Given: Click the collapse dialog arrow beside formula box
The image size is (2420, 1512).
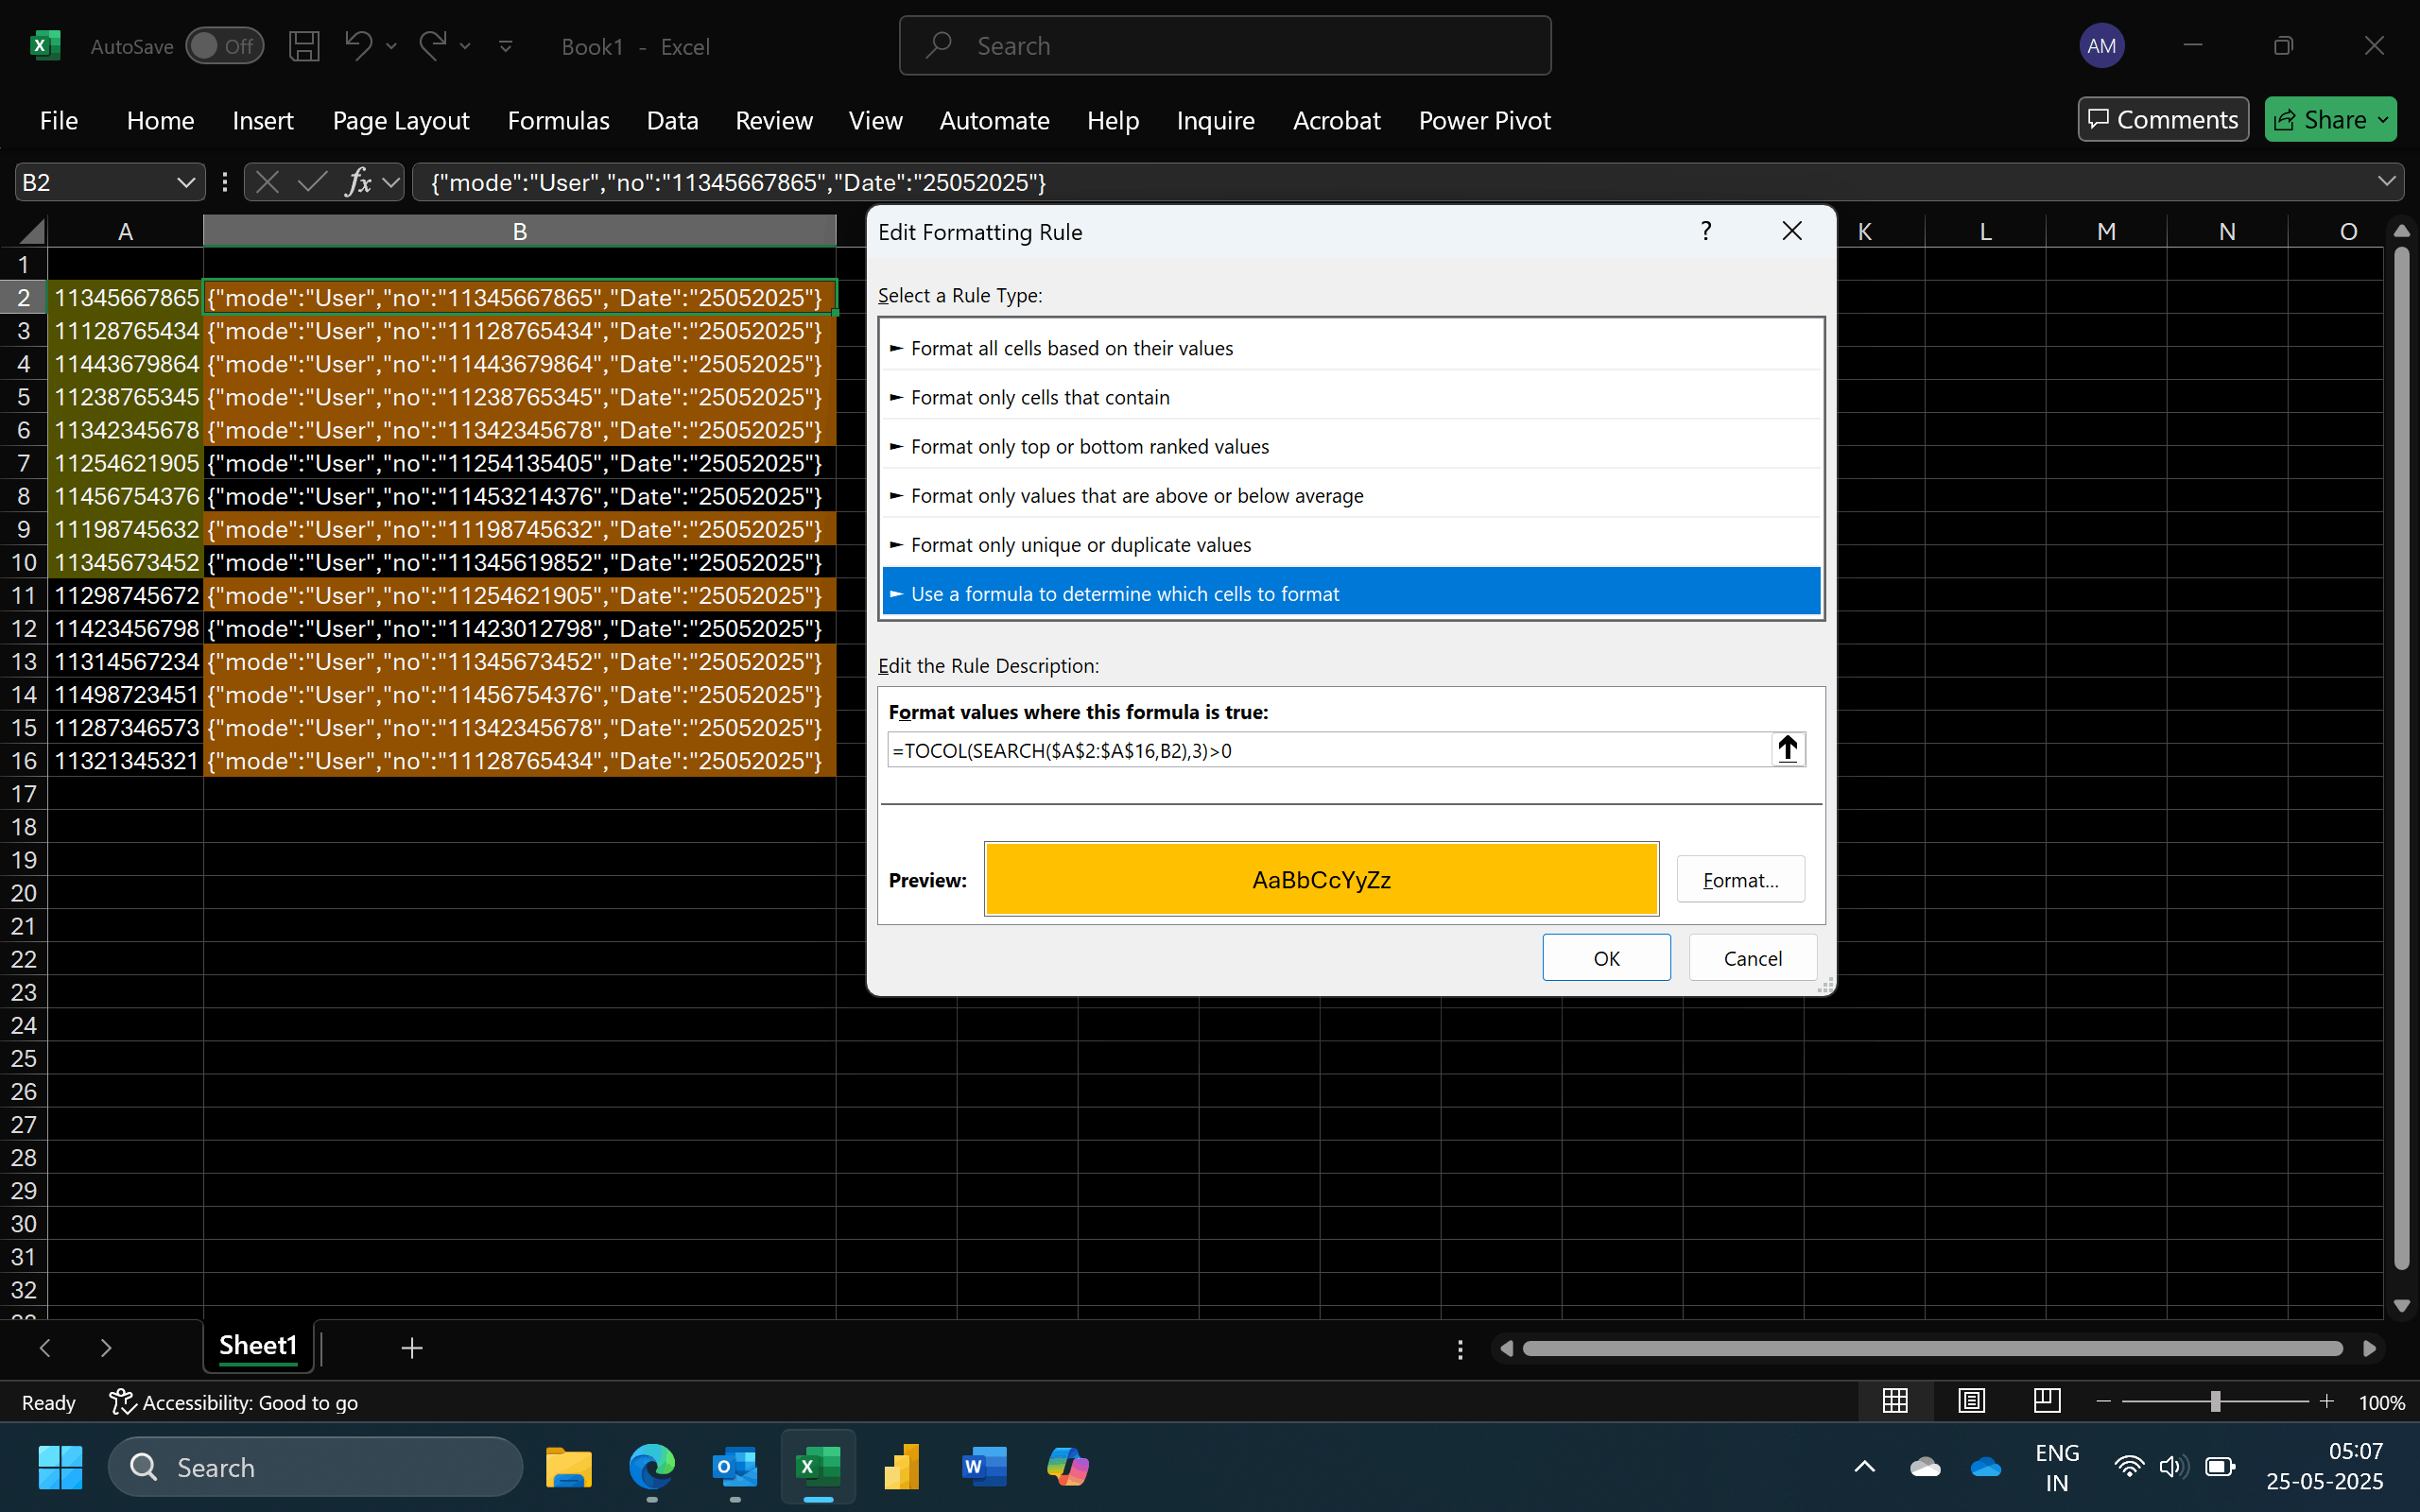Looking at the screenshot, I should [x=1787, y=750].
